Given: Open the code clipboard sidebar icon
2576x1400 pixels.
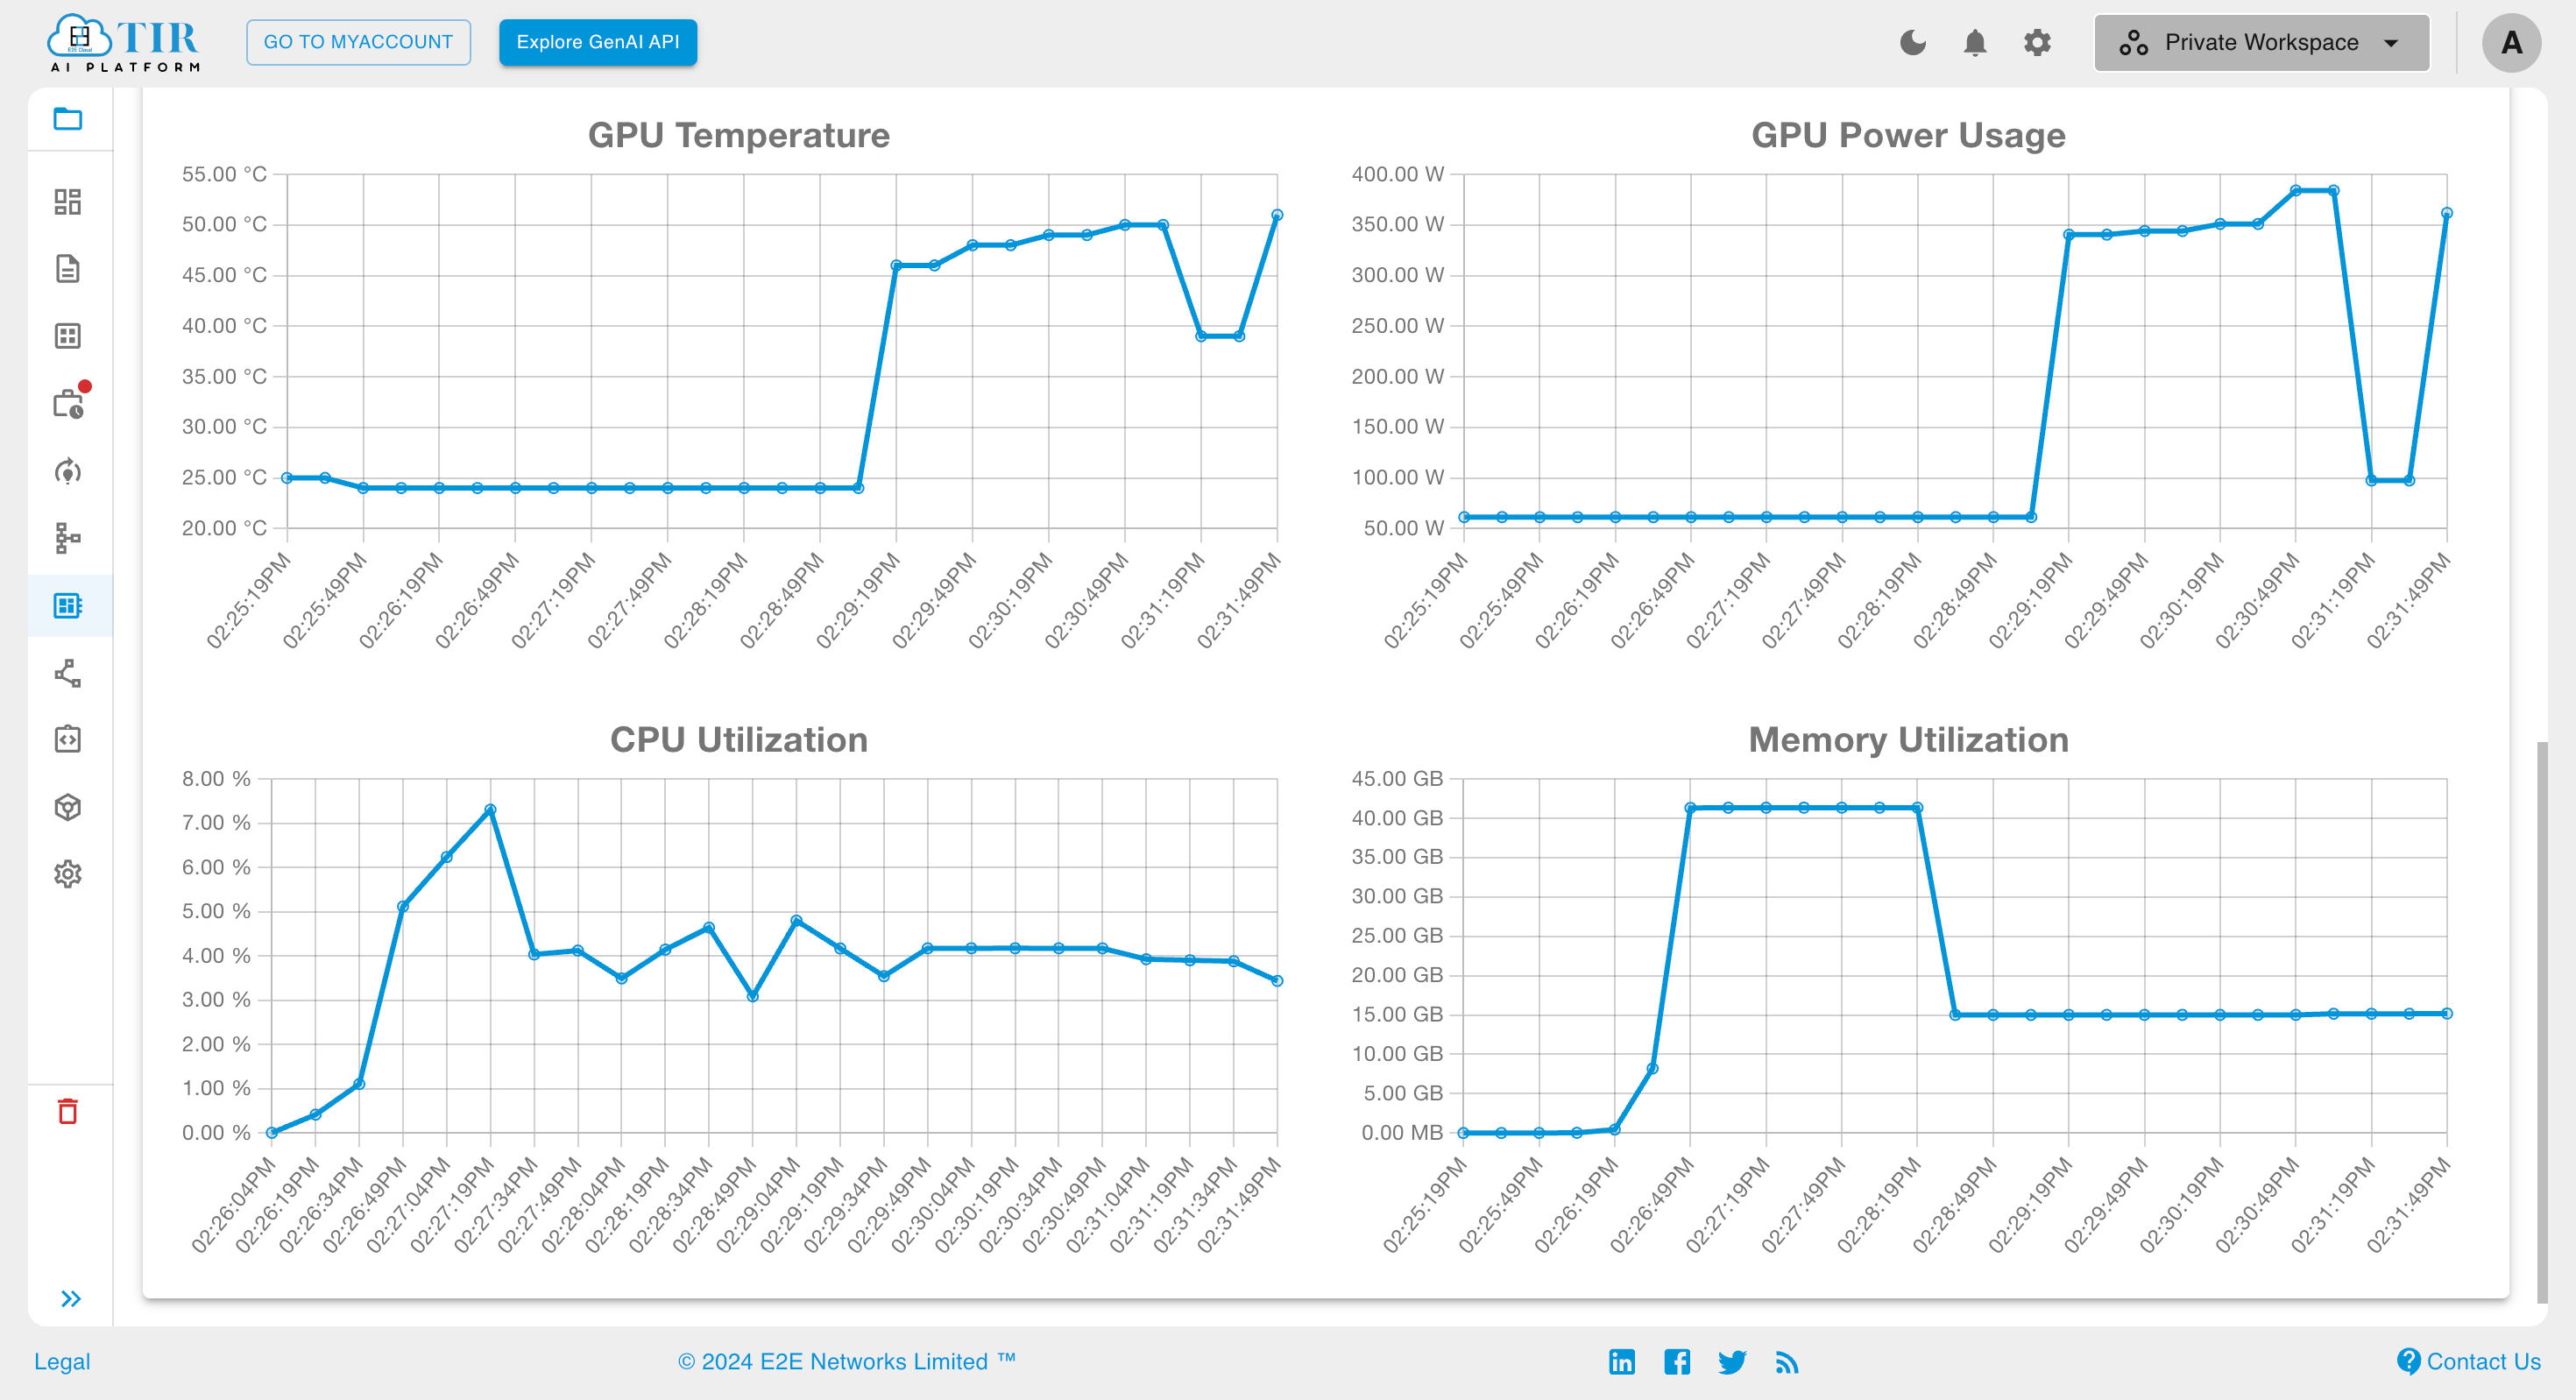Looking at the screenshot, I should [68, 739].
